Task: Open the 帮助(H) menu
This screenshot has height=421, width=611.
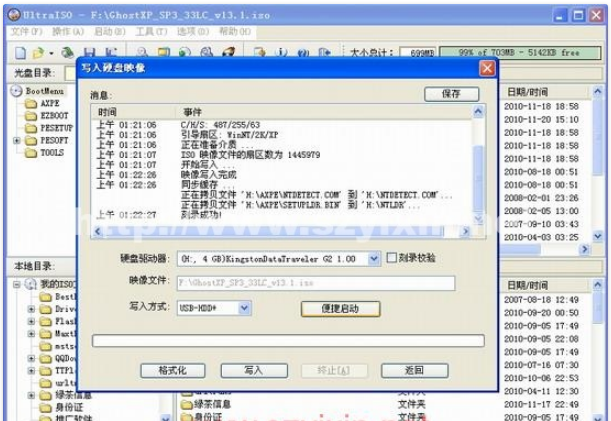Action: click(235, 32)
